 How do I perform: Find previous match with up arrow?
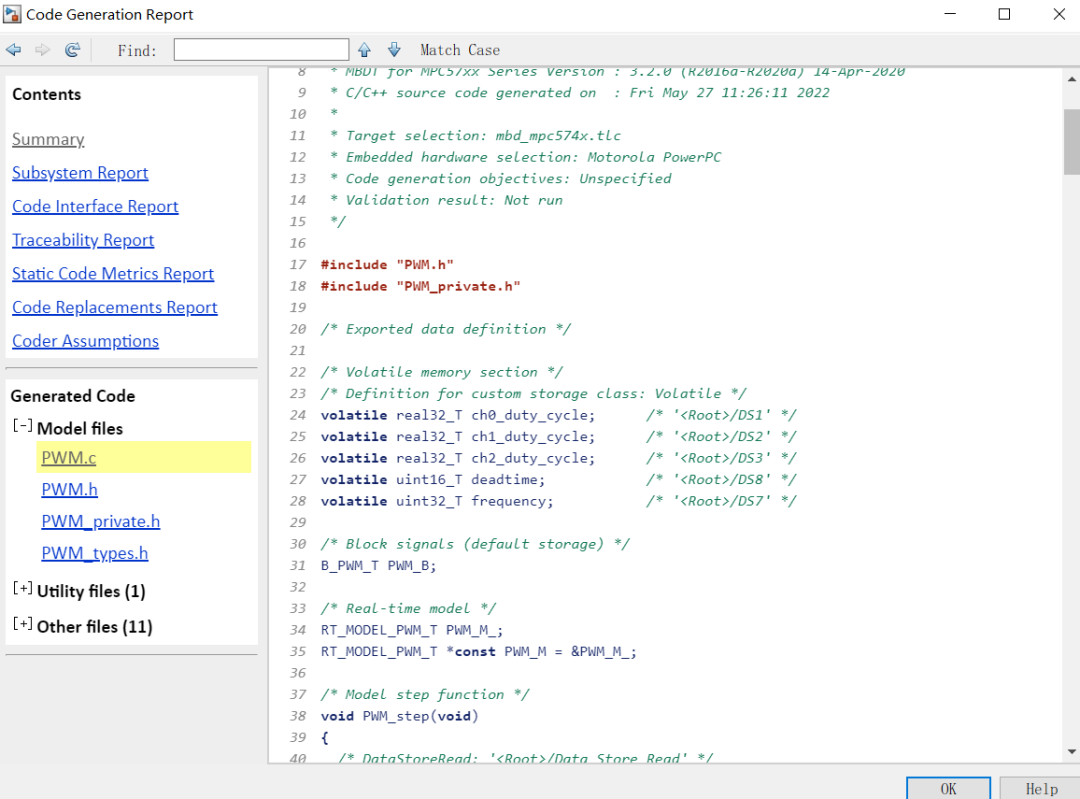[x=364, y=50]
